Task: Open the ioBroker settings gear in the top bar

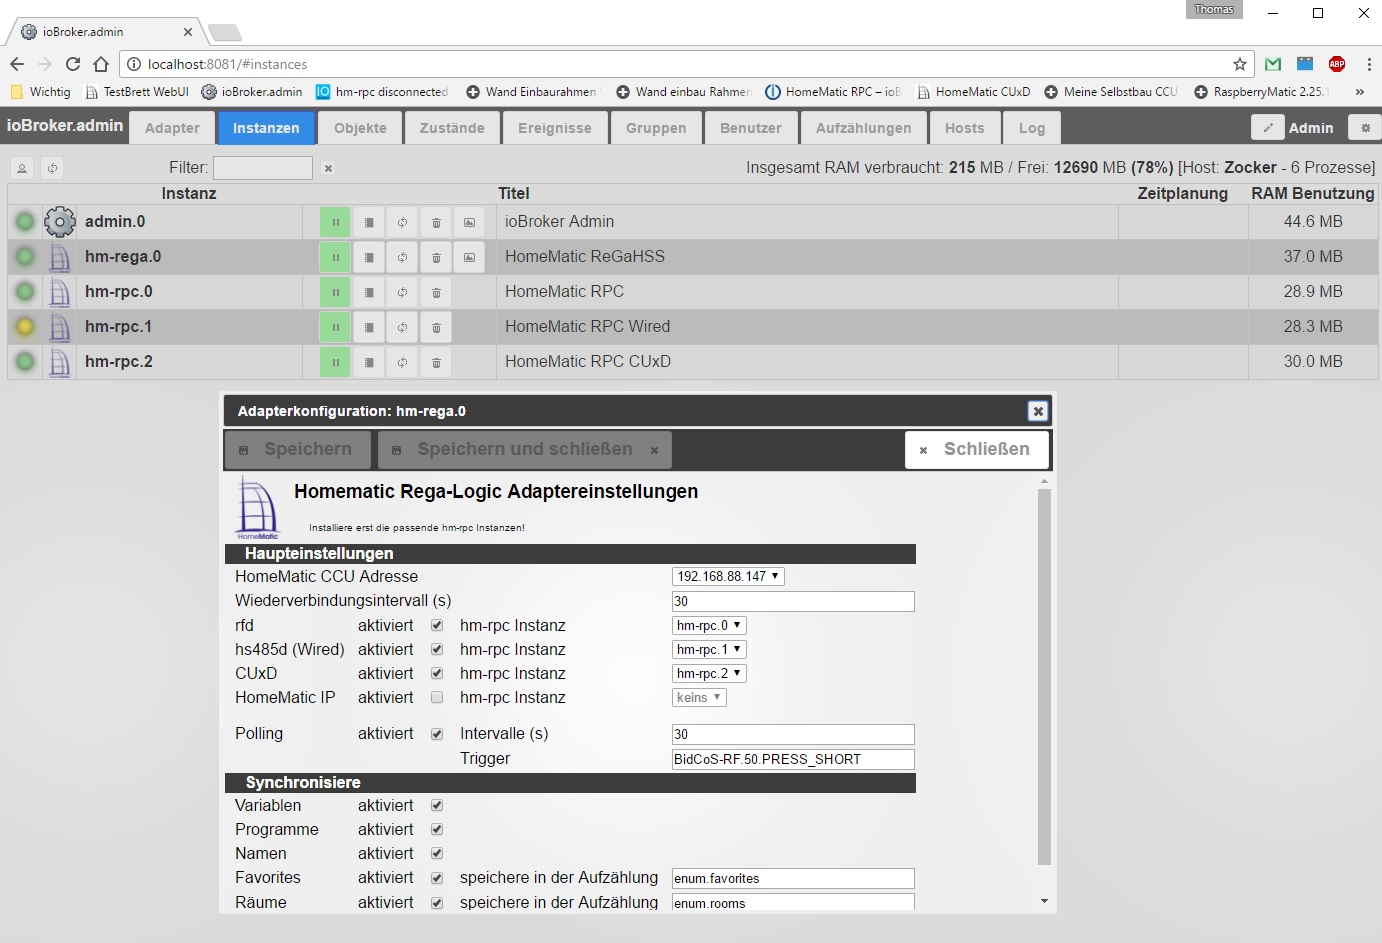Action: click(x=1365, y=128)
